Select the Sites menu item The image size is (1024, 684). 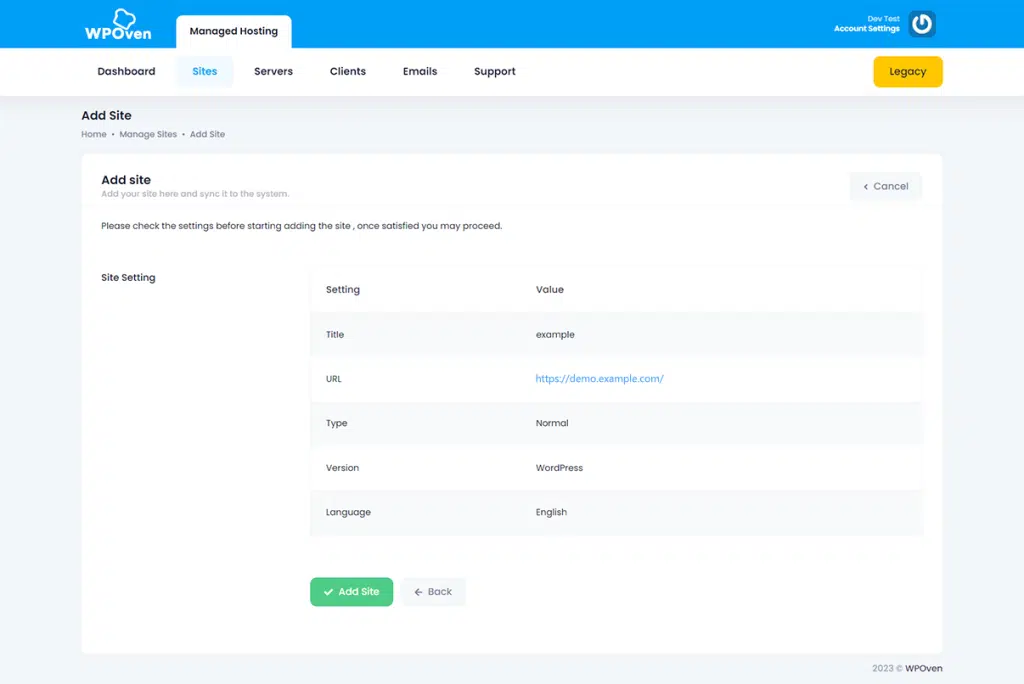[204, 71]
